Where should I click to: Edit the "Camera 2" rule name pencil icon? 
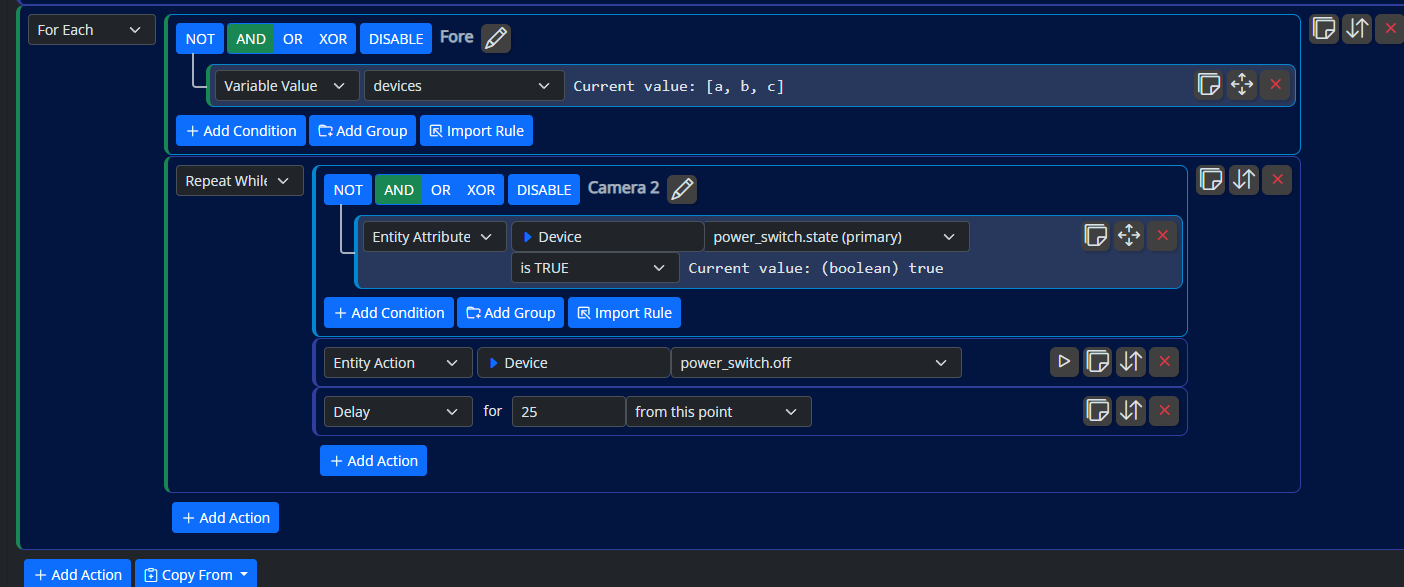coord(681,188)
